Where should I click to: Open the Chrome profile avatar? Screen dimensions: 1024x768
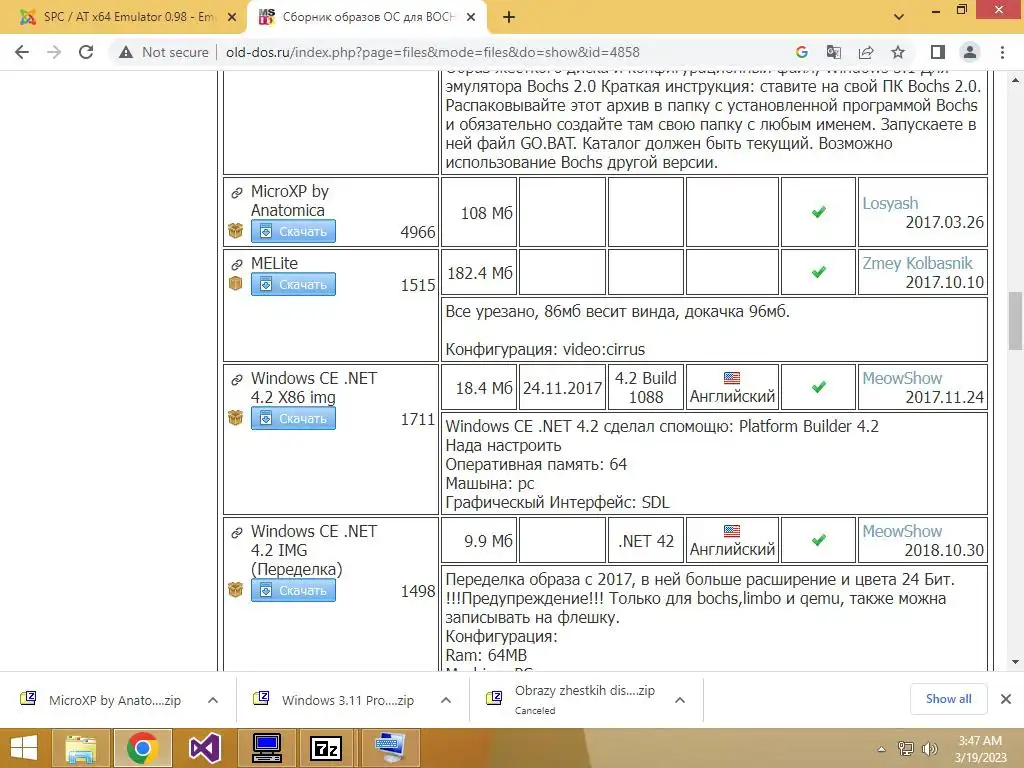coord(970,52)
